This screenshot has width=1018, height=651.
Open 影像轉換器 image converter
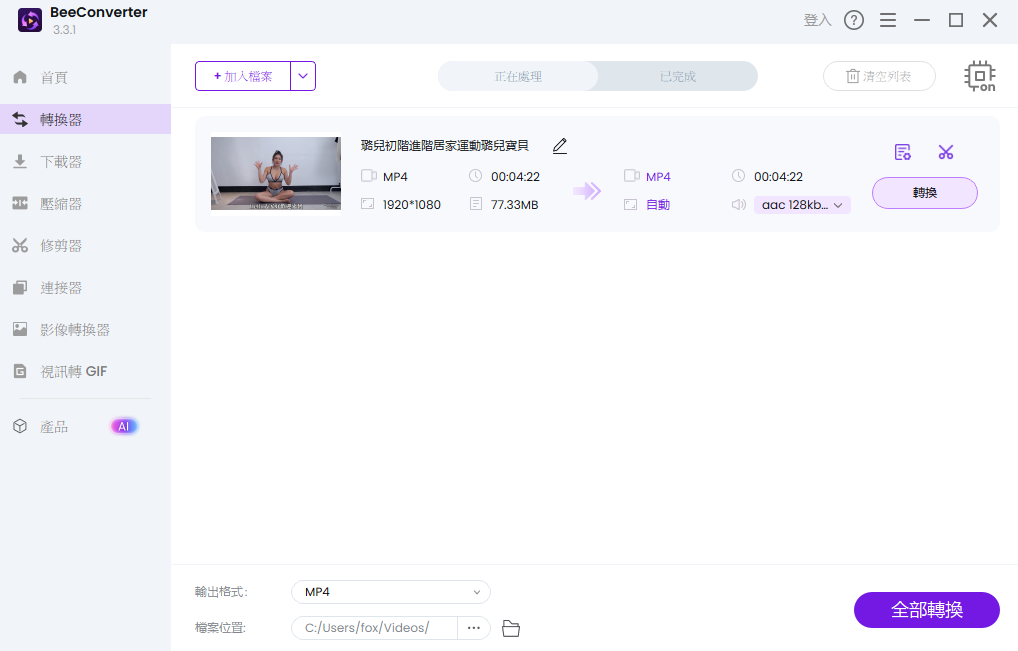click(x=85, y=330)
